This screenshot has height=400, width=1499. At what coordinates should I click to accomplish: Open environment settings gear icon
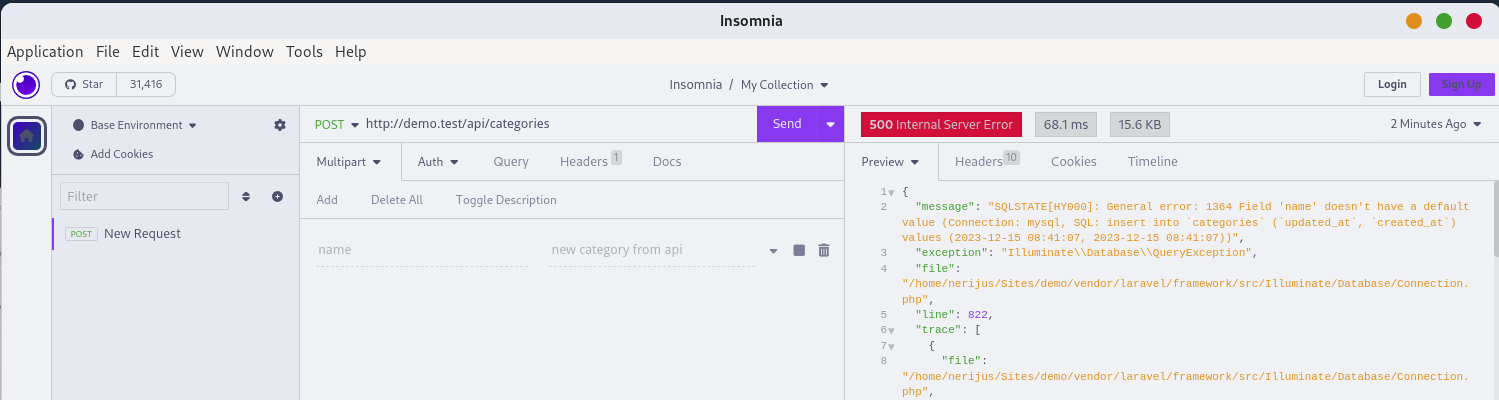pyautogui.click(x=280, y=125)
